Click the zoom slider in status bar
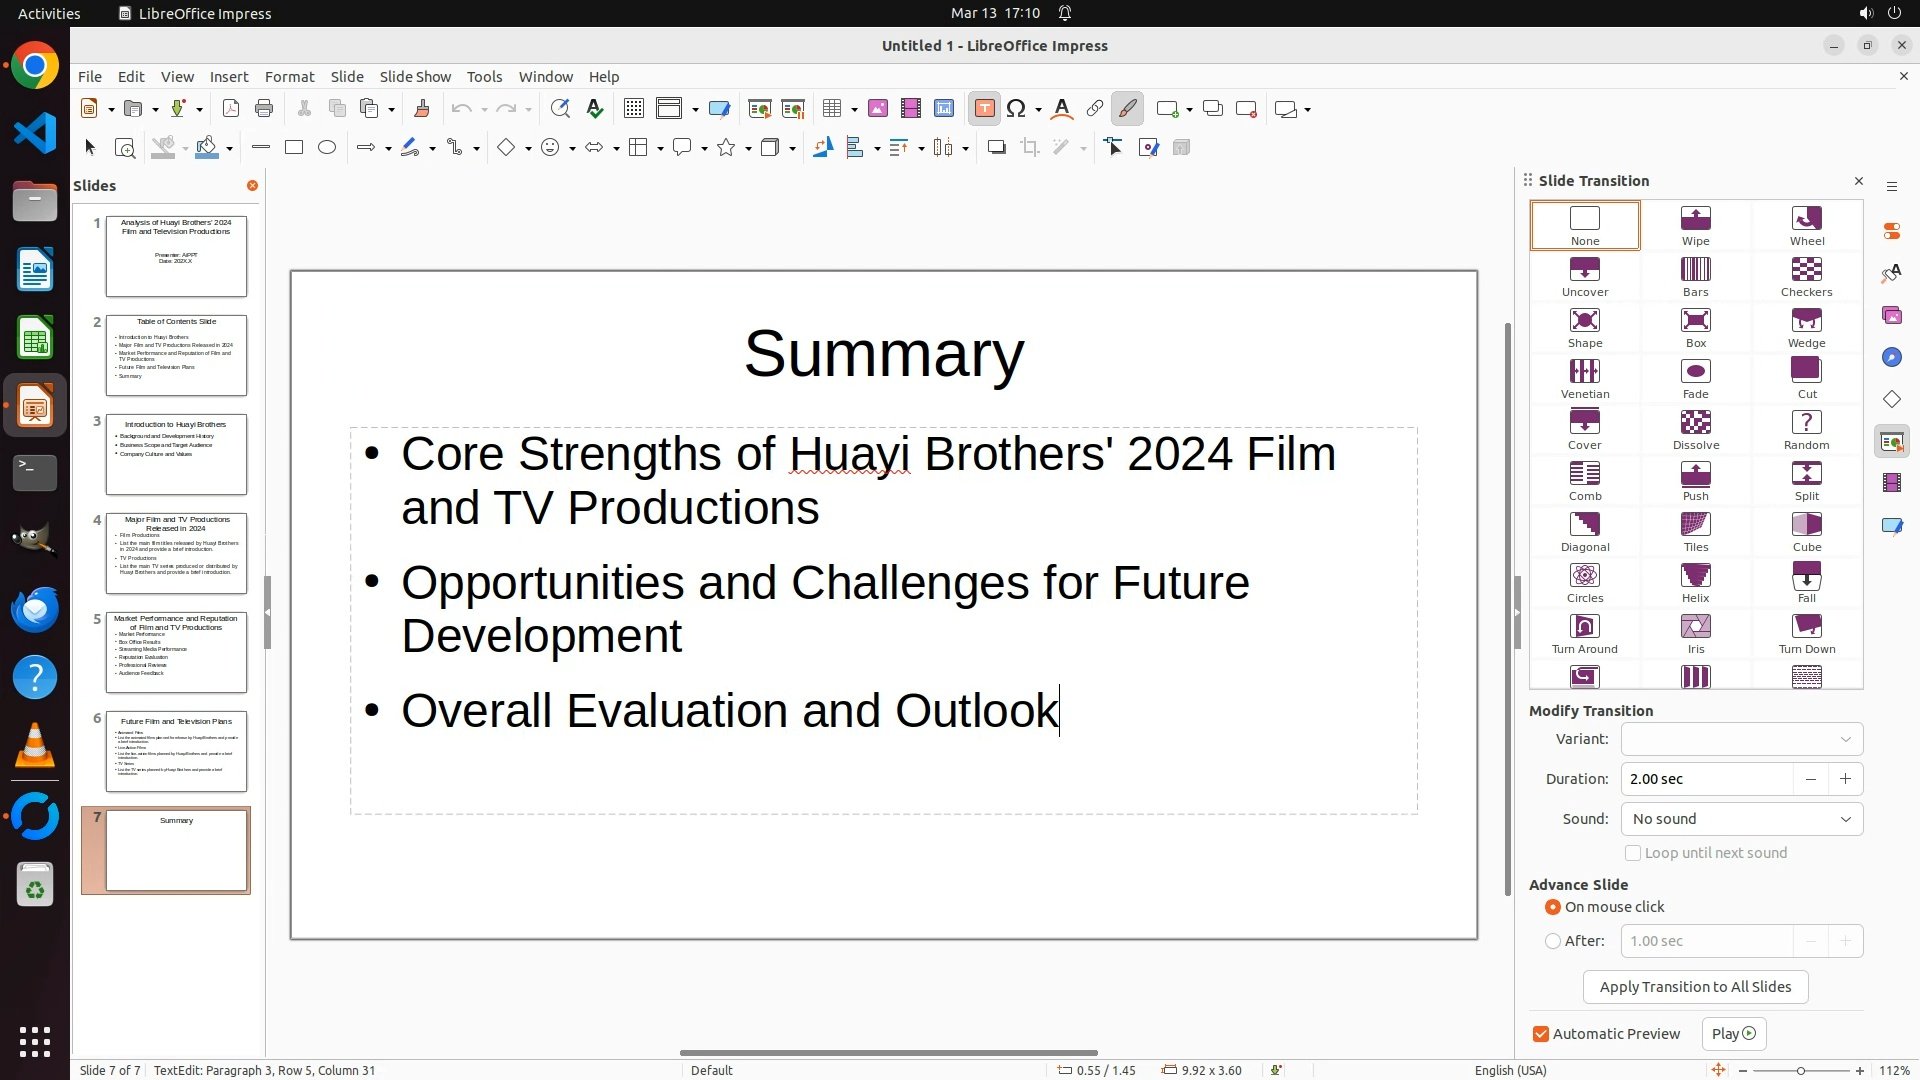The image size is (1920, 1080). coord(1800,1070)
